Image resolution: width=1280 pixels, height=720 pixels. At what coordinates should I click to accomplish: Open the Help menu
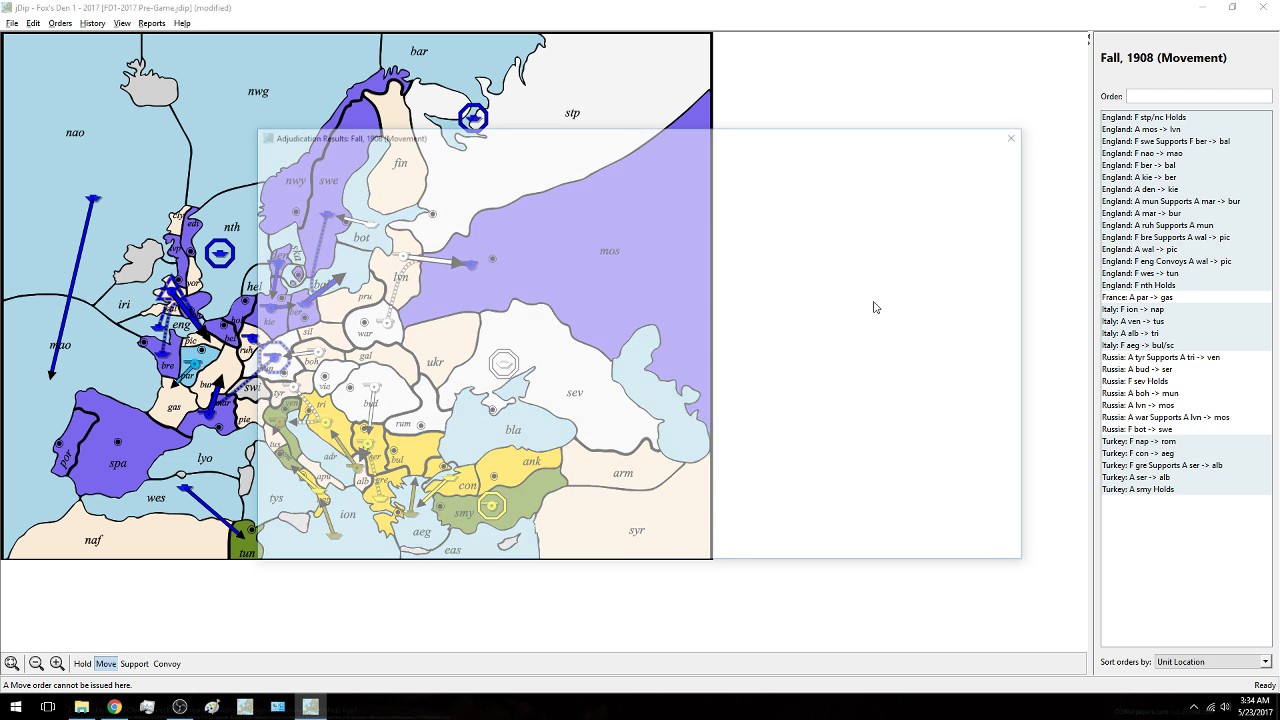pyautogui.click(x=182, y=23)
